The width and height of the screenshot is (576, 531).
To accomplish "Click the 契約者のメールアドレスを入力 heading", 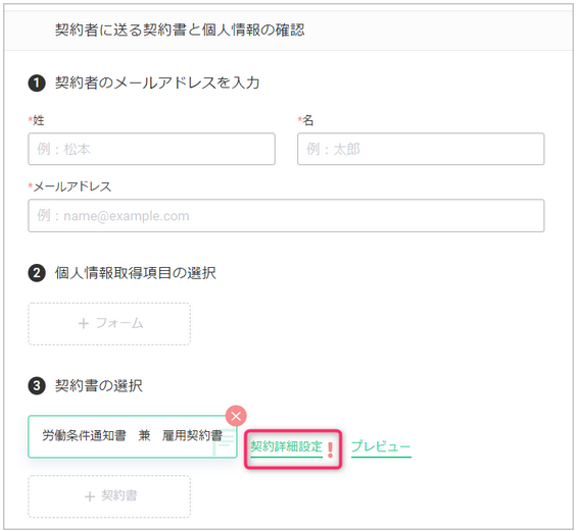I will (157, 83).
